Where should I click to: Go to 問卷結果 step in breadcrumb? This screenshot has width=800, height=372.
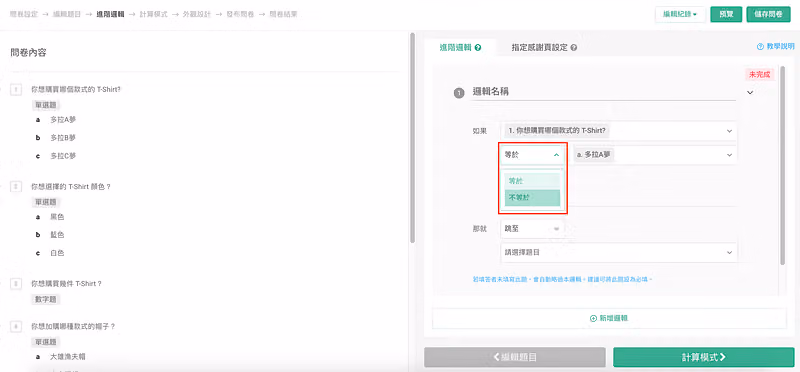click(284, 14)
